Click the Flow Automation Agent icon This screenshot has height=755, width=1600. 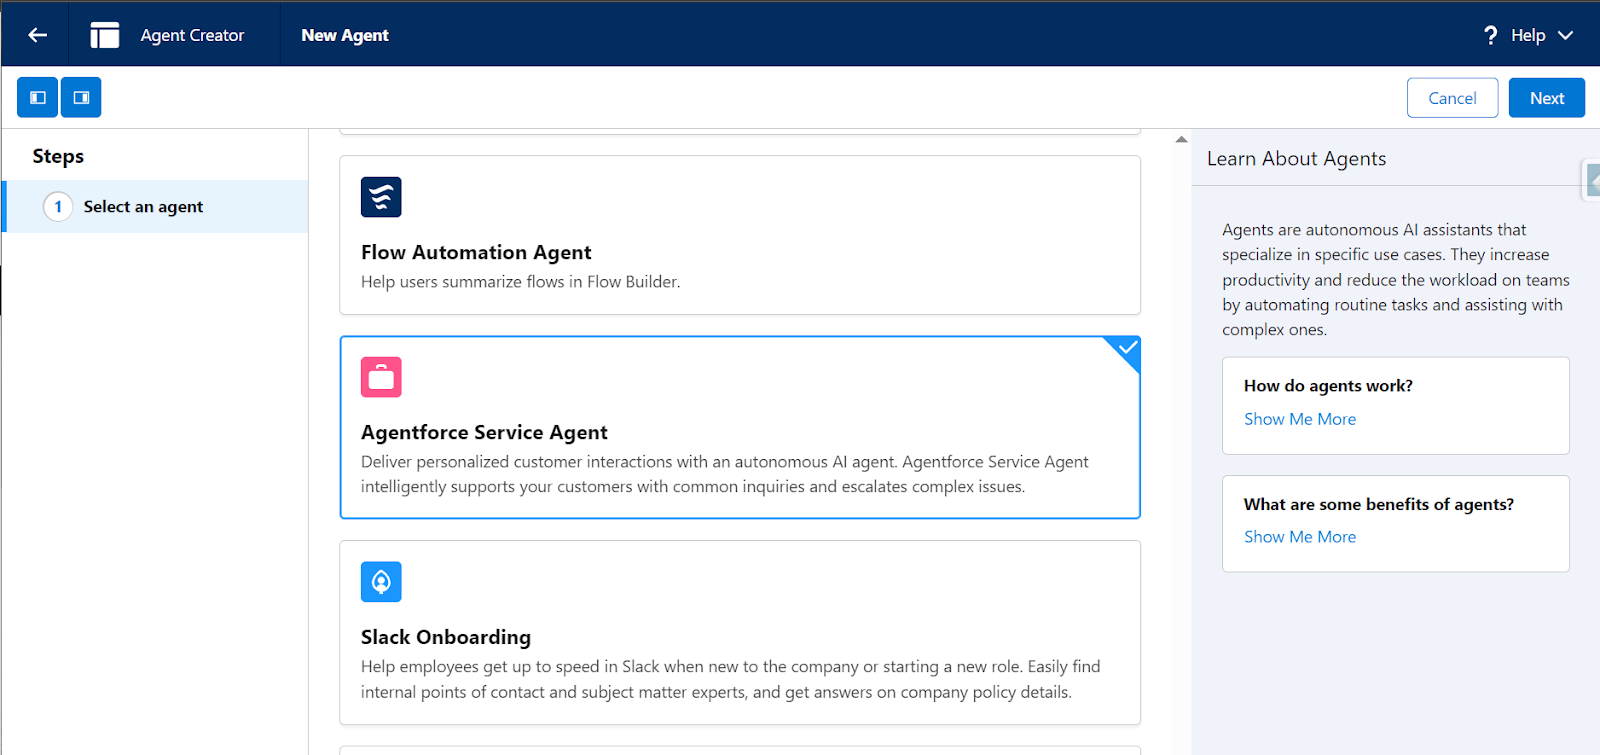[x=381, y=197]
